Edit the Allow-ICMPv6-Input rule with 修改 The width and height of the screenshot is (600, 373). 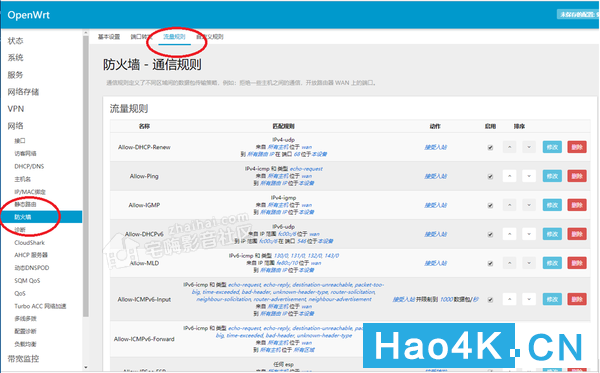click(x=552, y=299)
